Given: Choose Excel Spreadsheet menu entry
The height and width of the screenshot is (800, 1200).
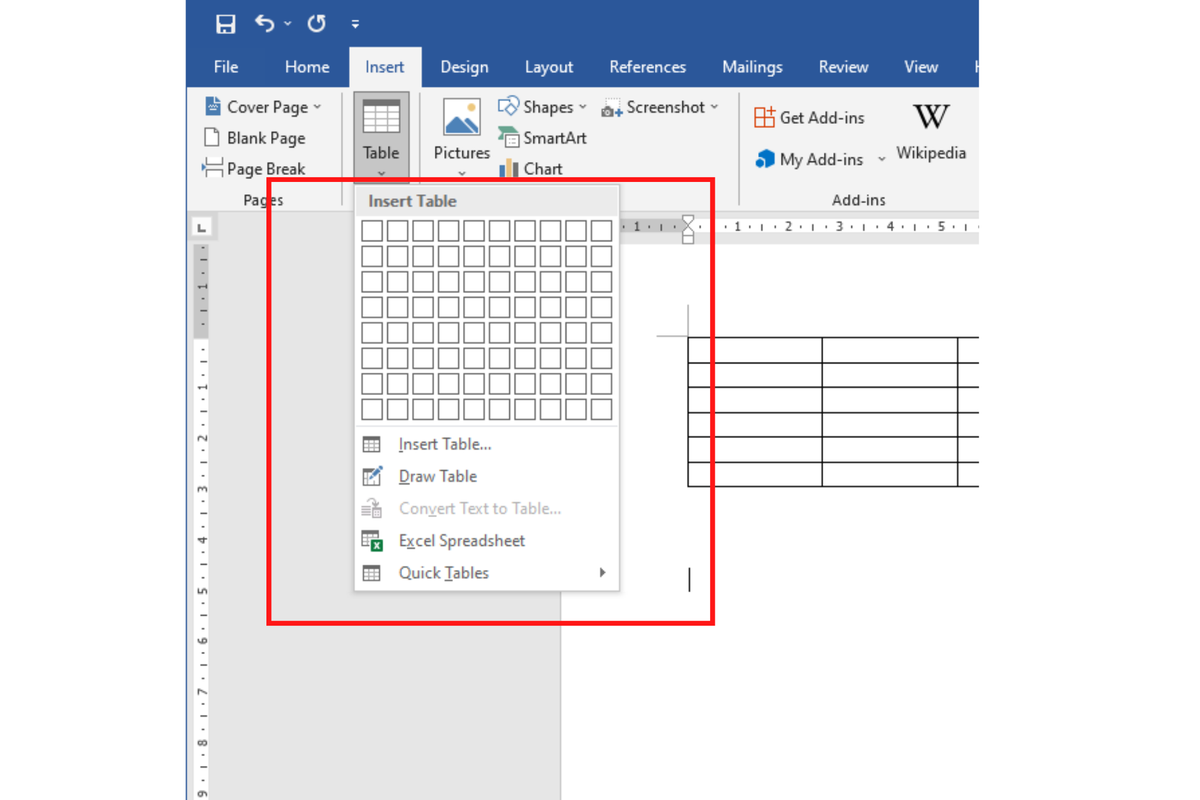Looking at the screenshot, I should point(462,541).
